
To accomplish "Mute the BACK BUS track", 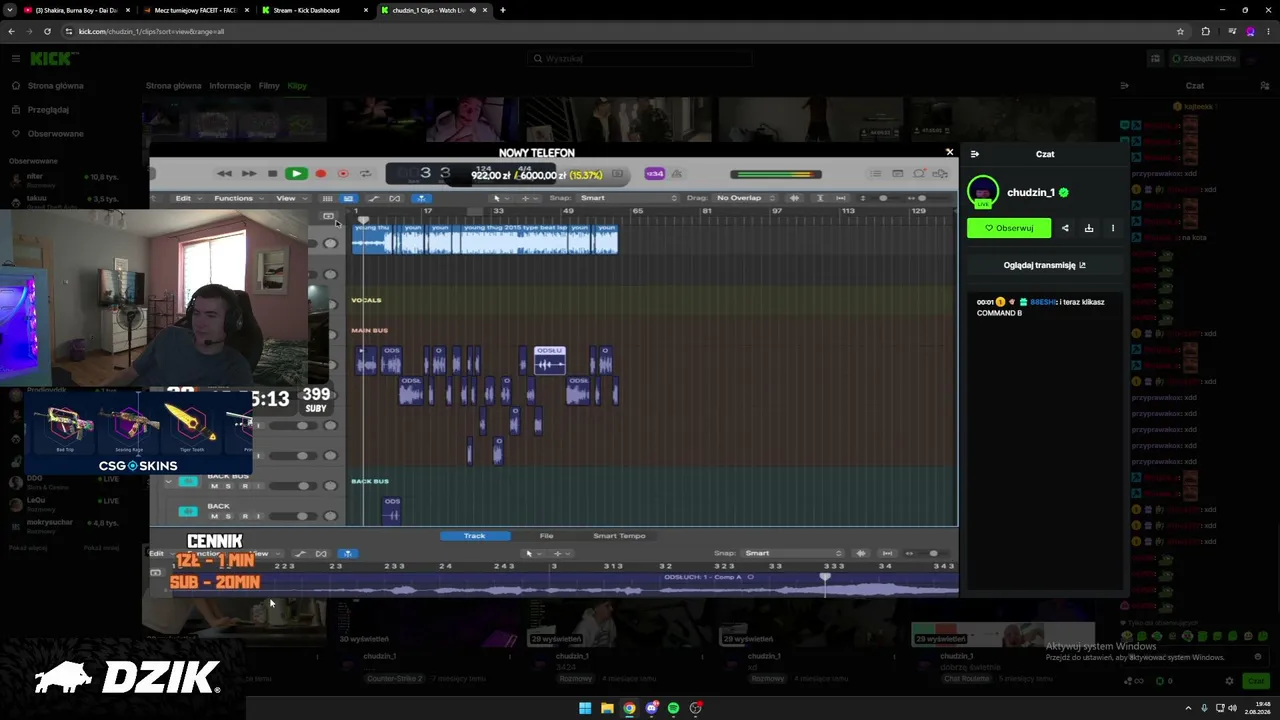I will click(x=213, y=486).
